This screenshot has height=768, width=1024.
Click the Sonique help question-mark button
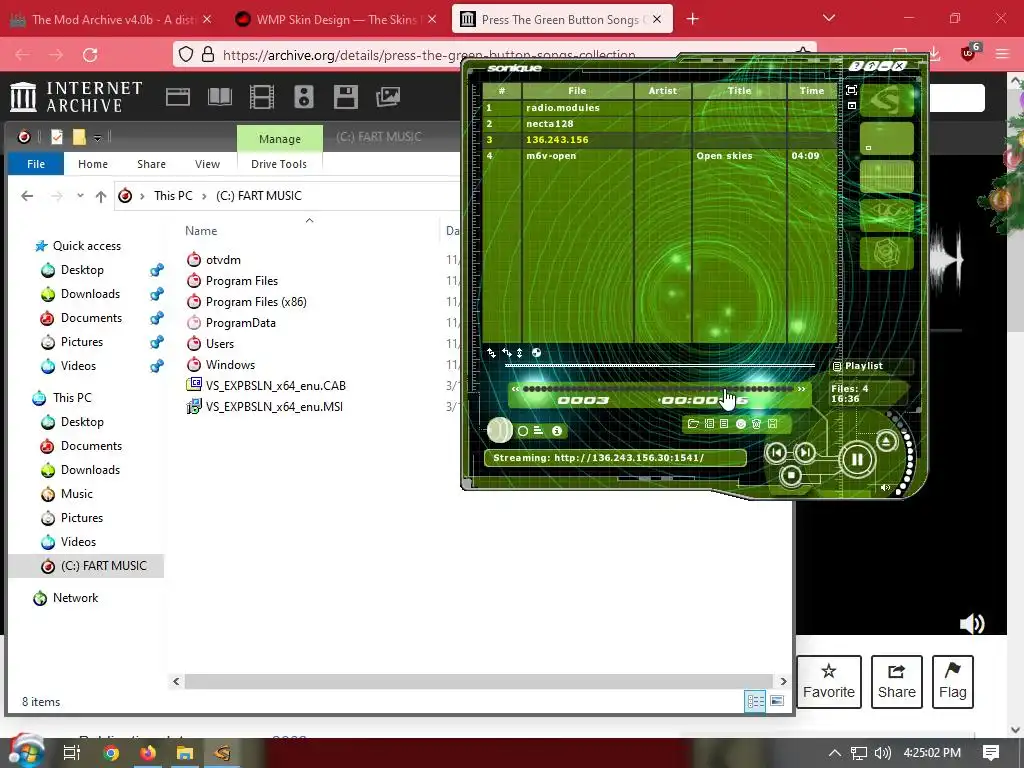click(857, 66)
